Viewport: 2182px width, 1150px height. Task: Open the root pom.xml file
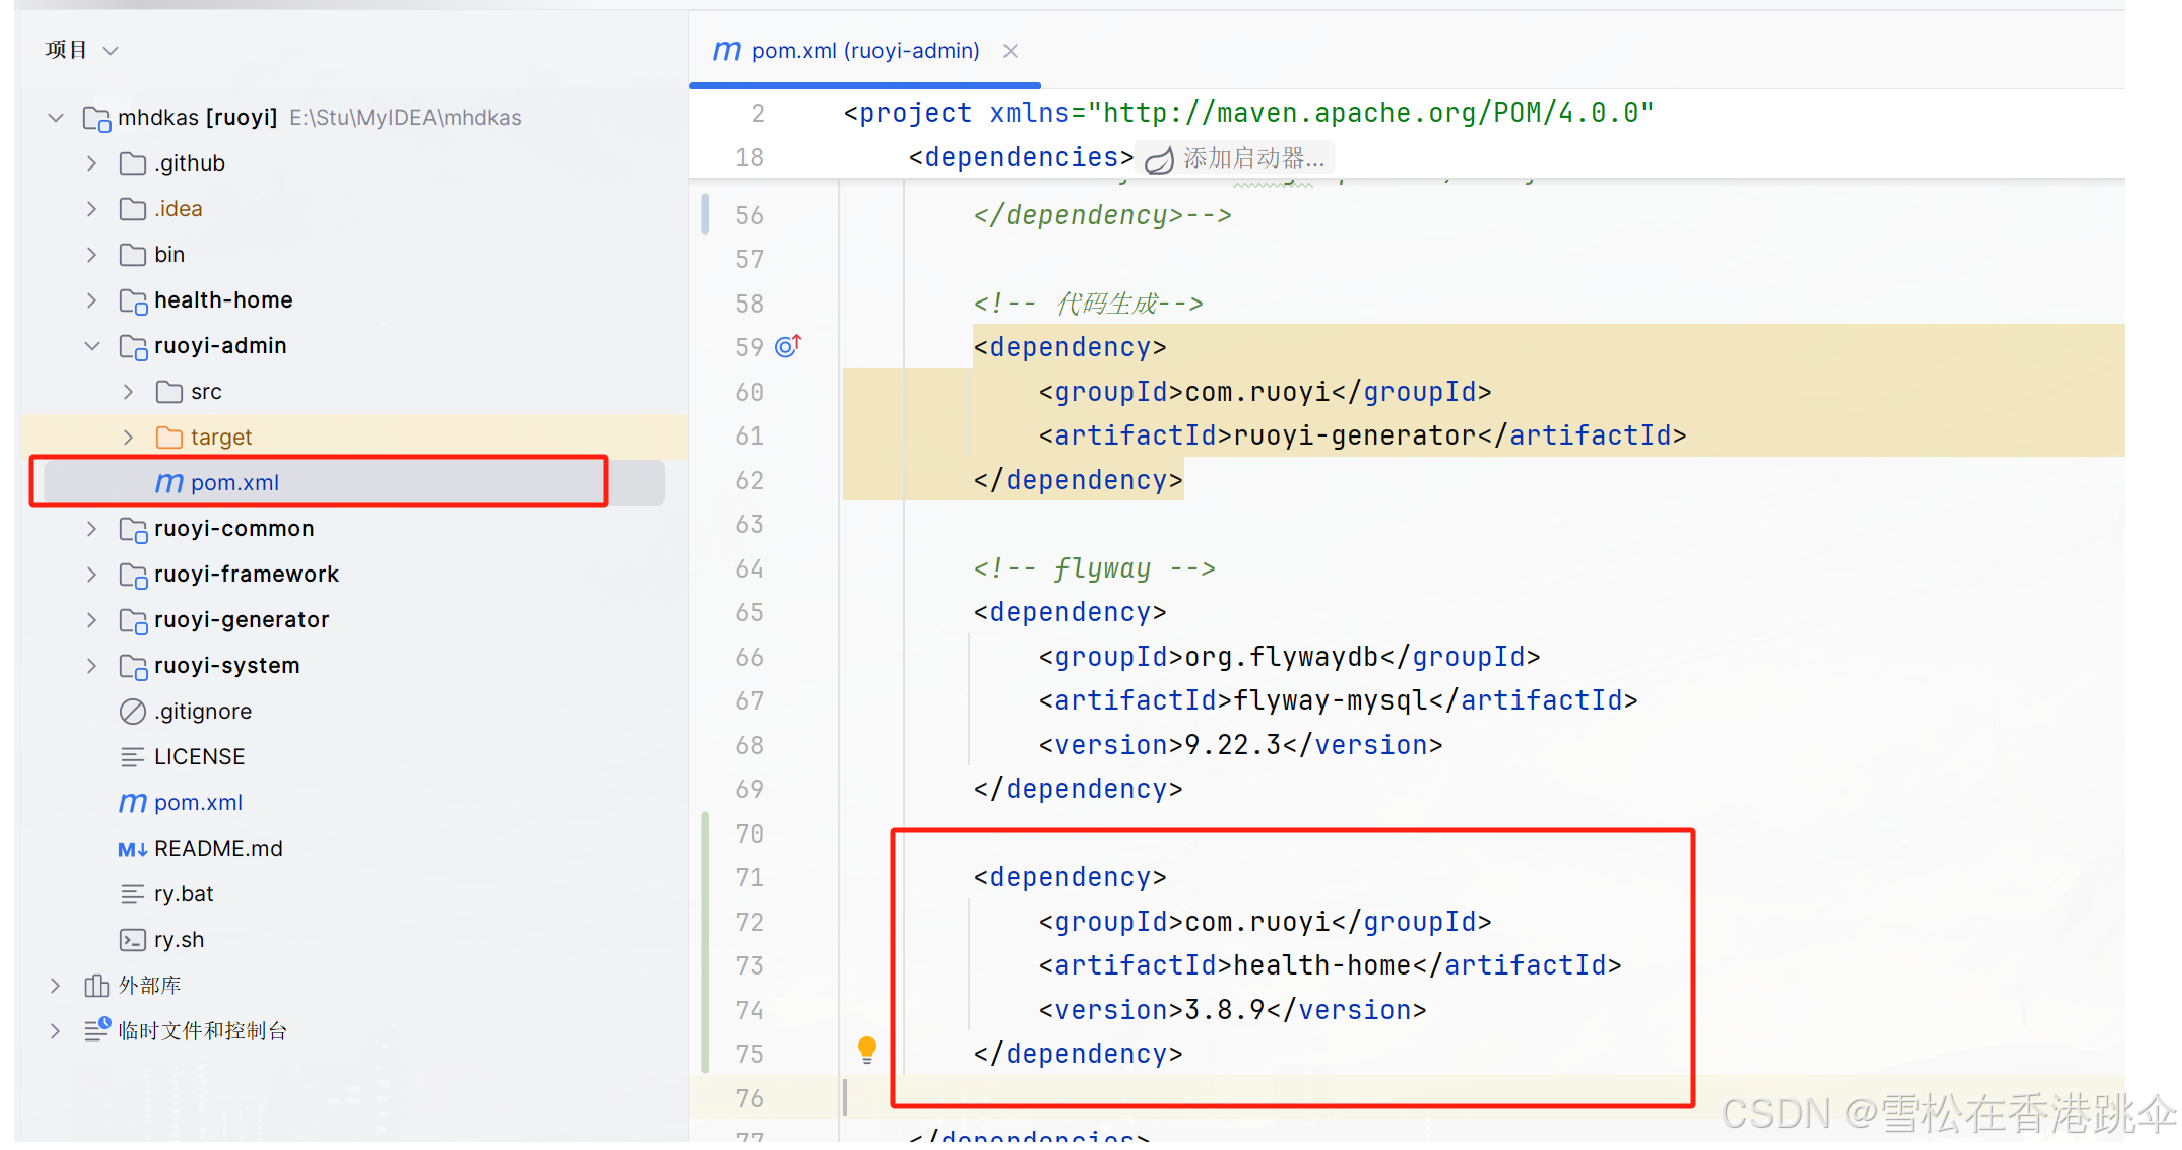[198, 803]
